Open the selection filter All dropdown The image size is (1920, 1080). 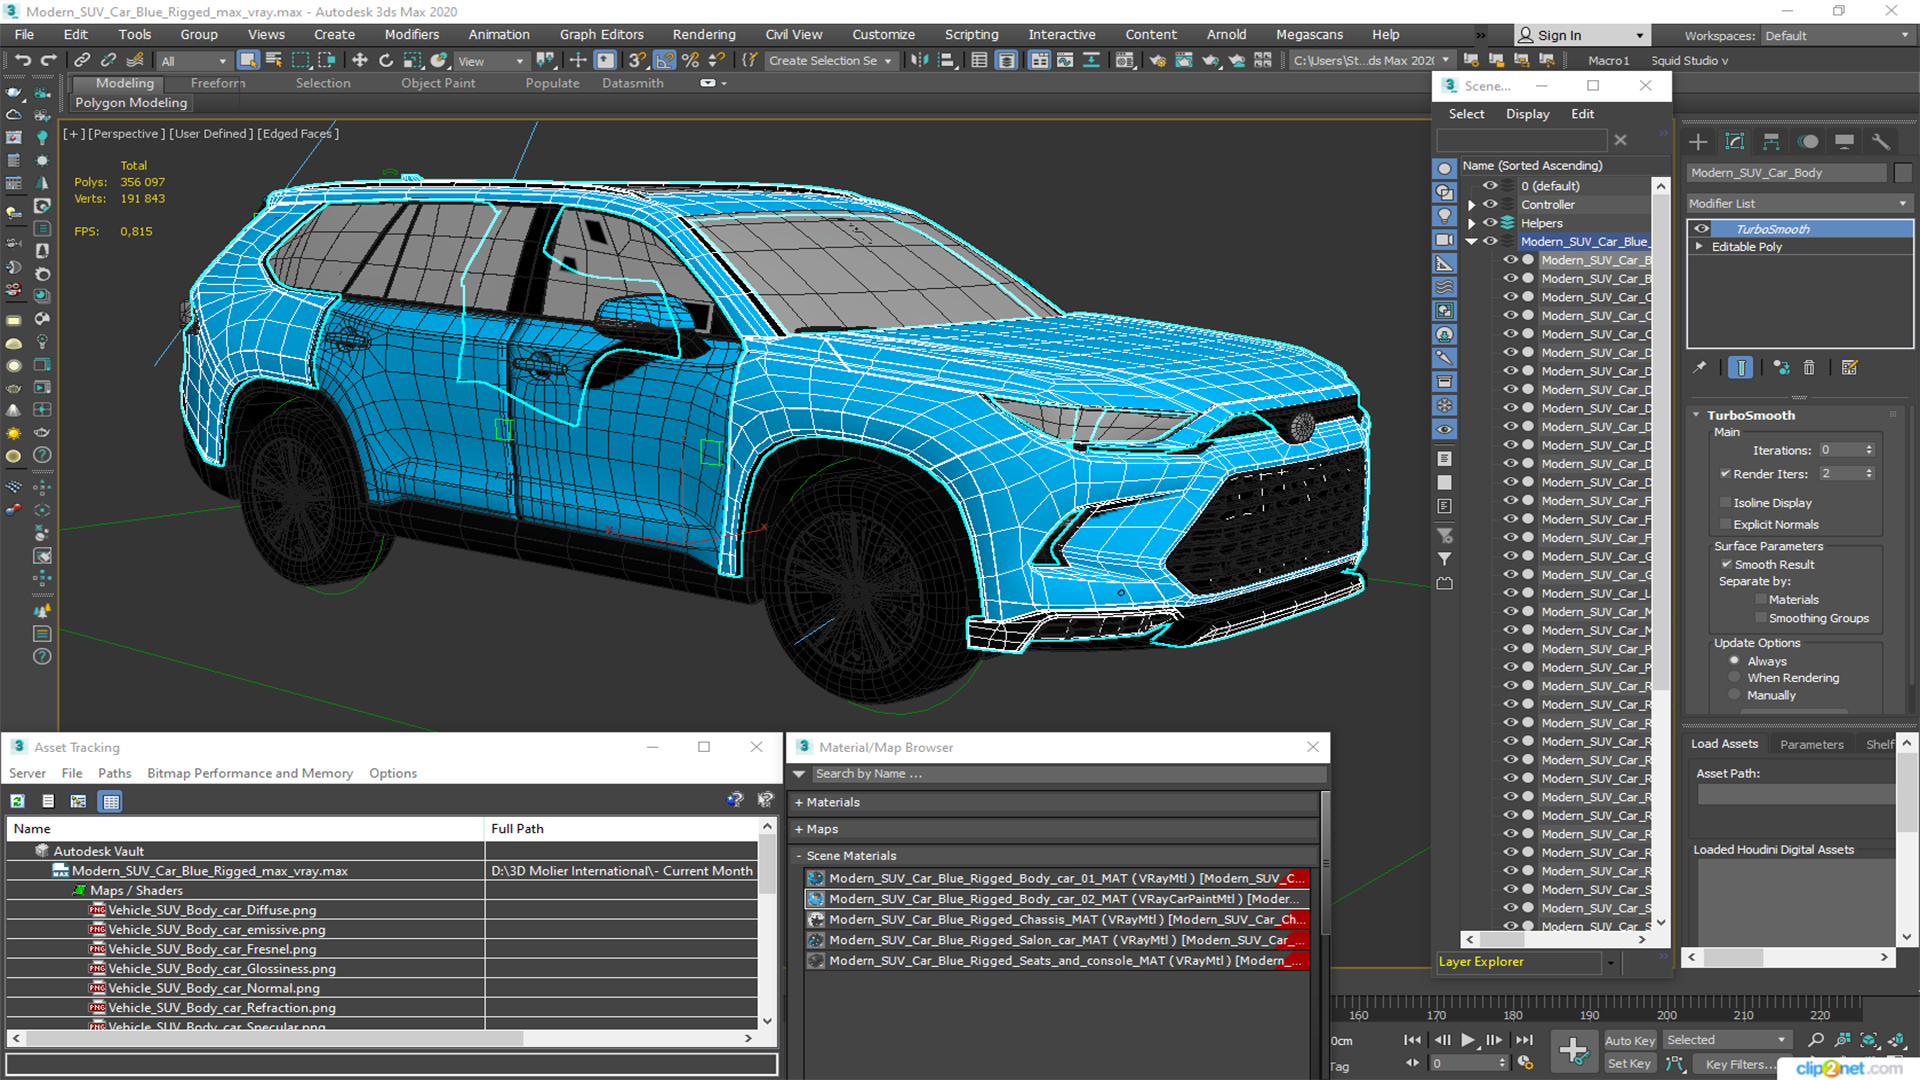coord(194,61)
